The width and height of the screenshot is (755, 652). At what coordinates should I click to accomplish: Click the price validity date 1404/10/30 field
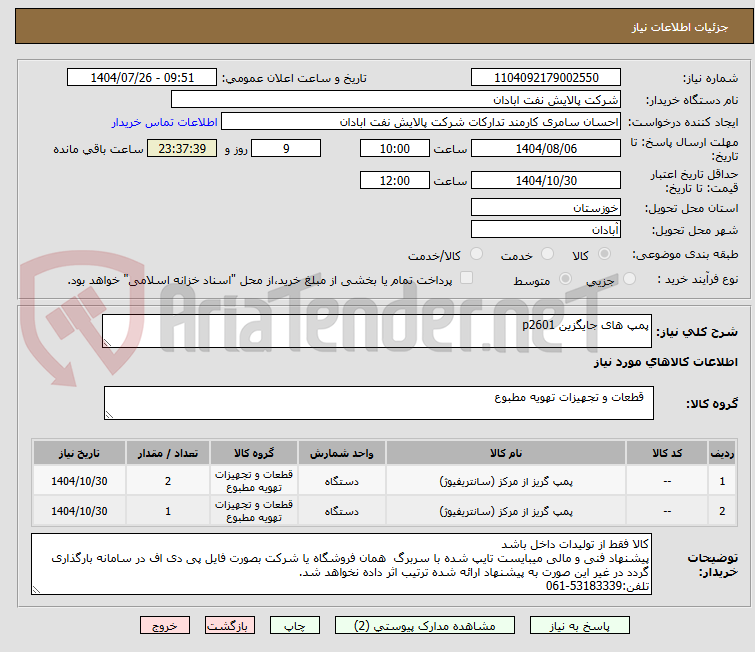pos(546,180)
